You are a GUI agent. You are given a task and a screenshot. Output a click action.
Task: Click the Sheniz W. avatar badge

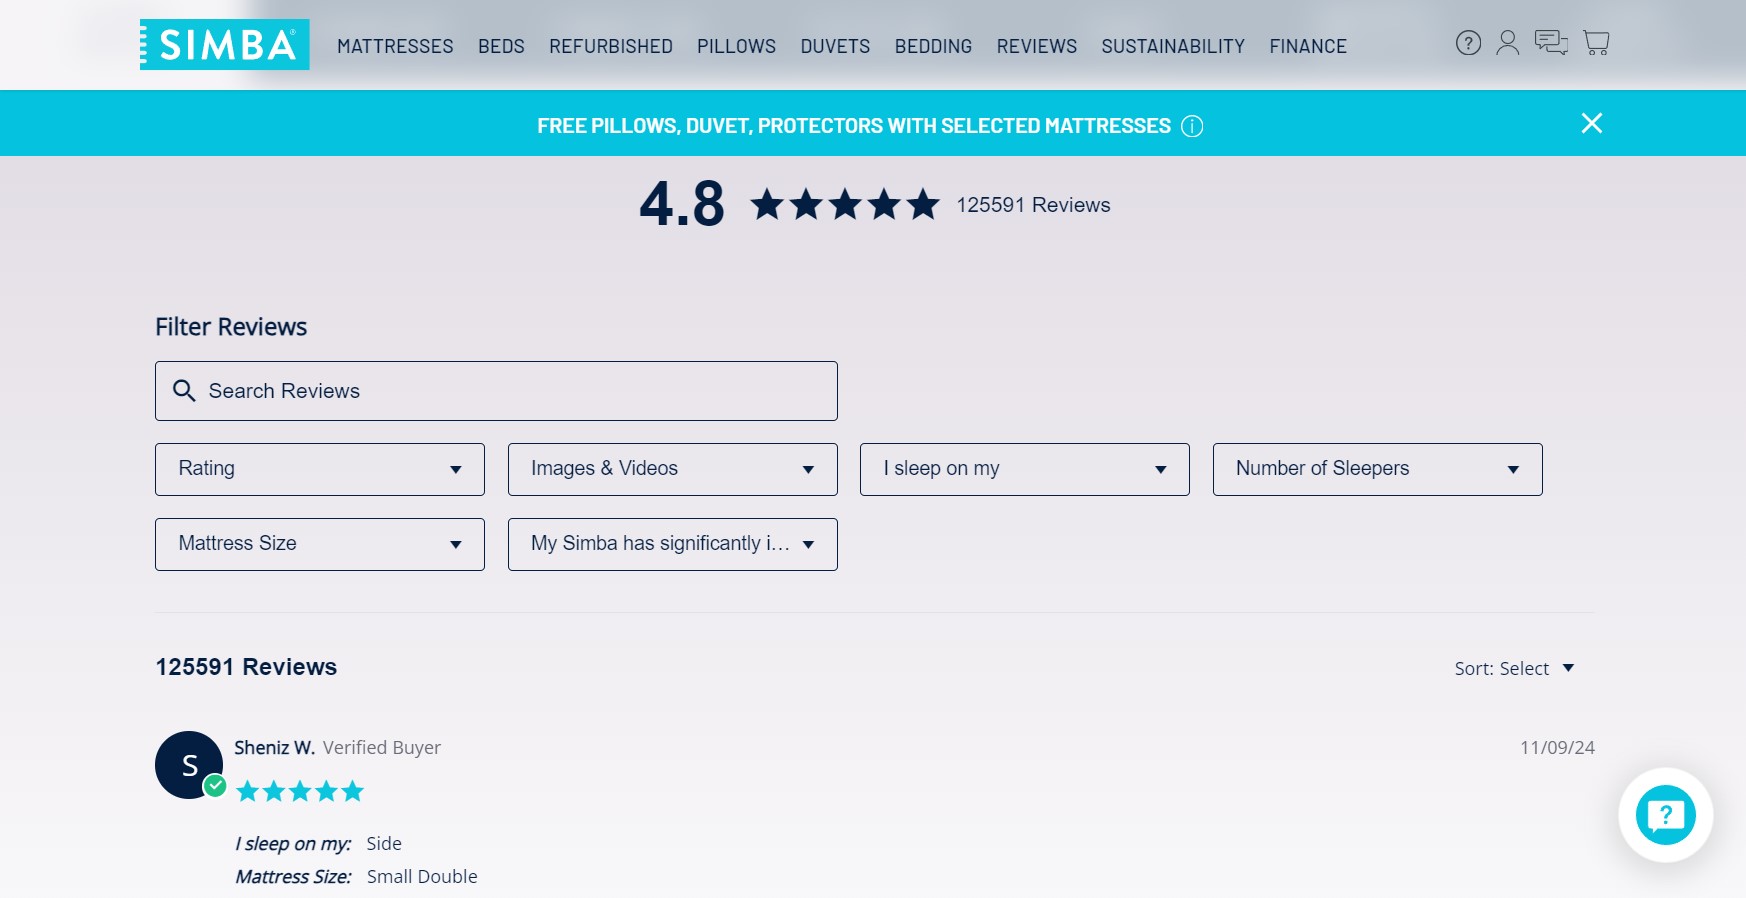(x=189, y=765)
